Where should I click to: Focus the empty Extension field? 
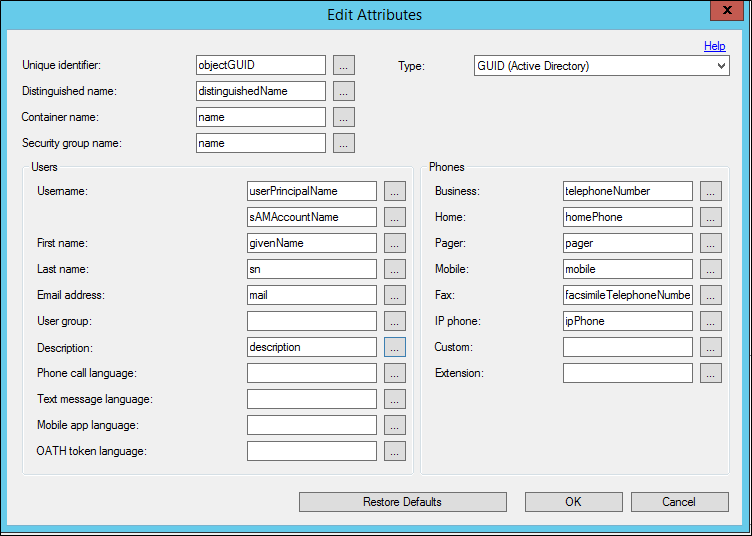(x=628, y=373)
